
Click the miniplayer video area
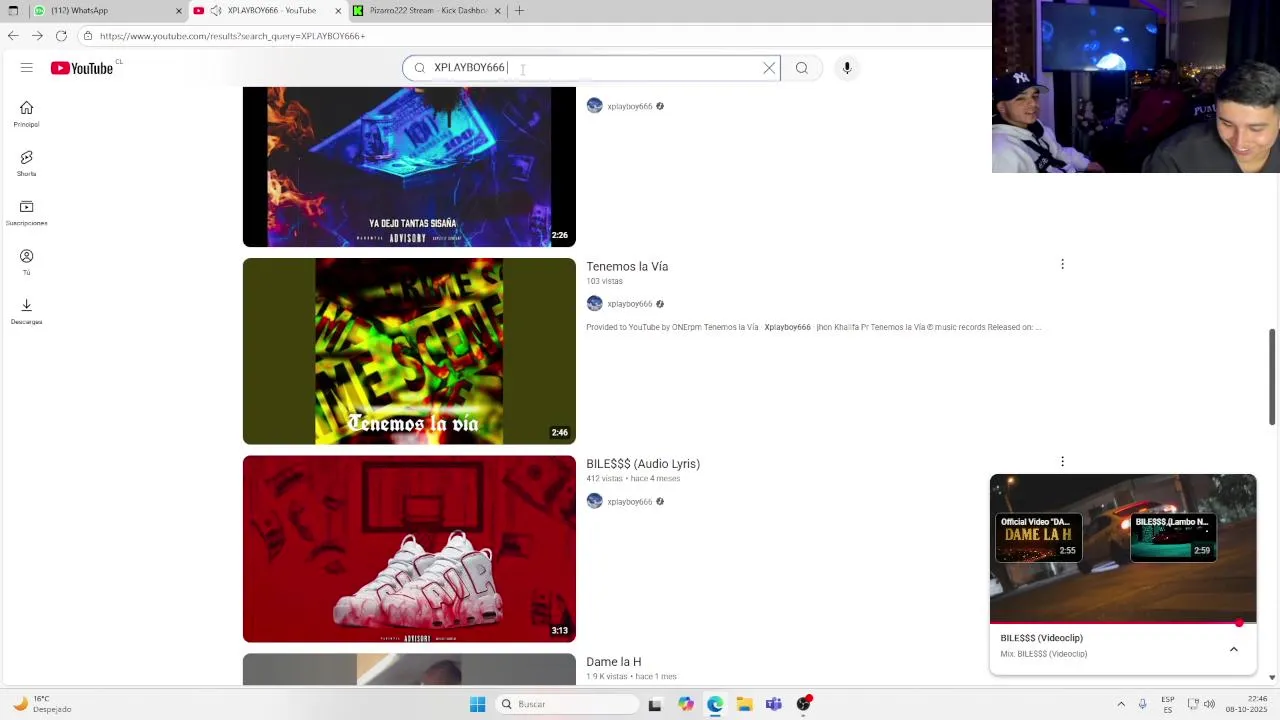tap(1123, 548)
